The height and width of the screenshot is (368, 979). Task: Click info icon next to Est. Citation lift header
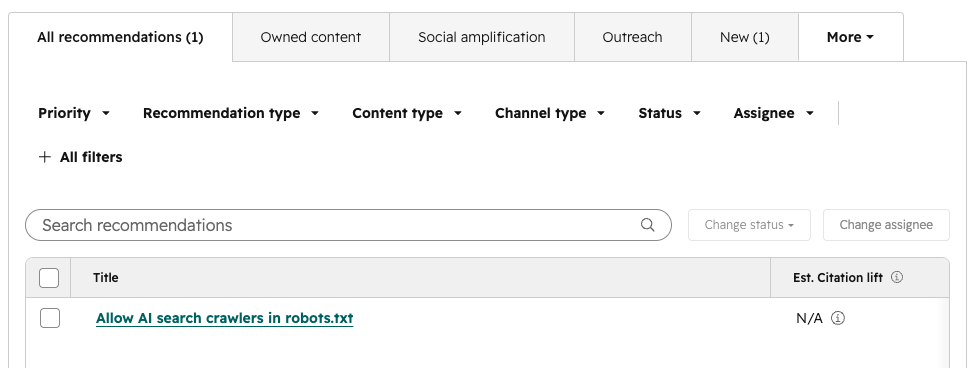point(897,277)
